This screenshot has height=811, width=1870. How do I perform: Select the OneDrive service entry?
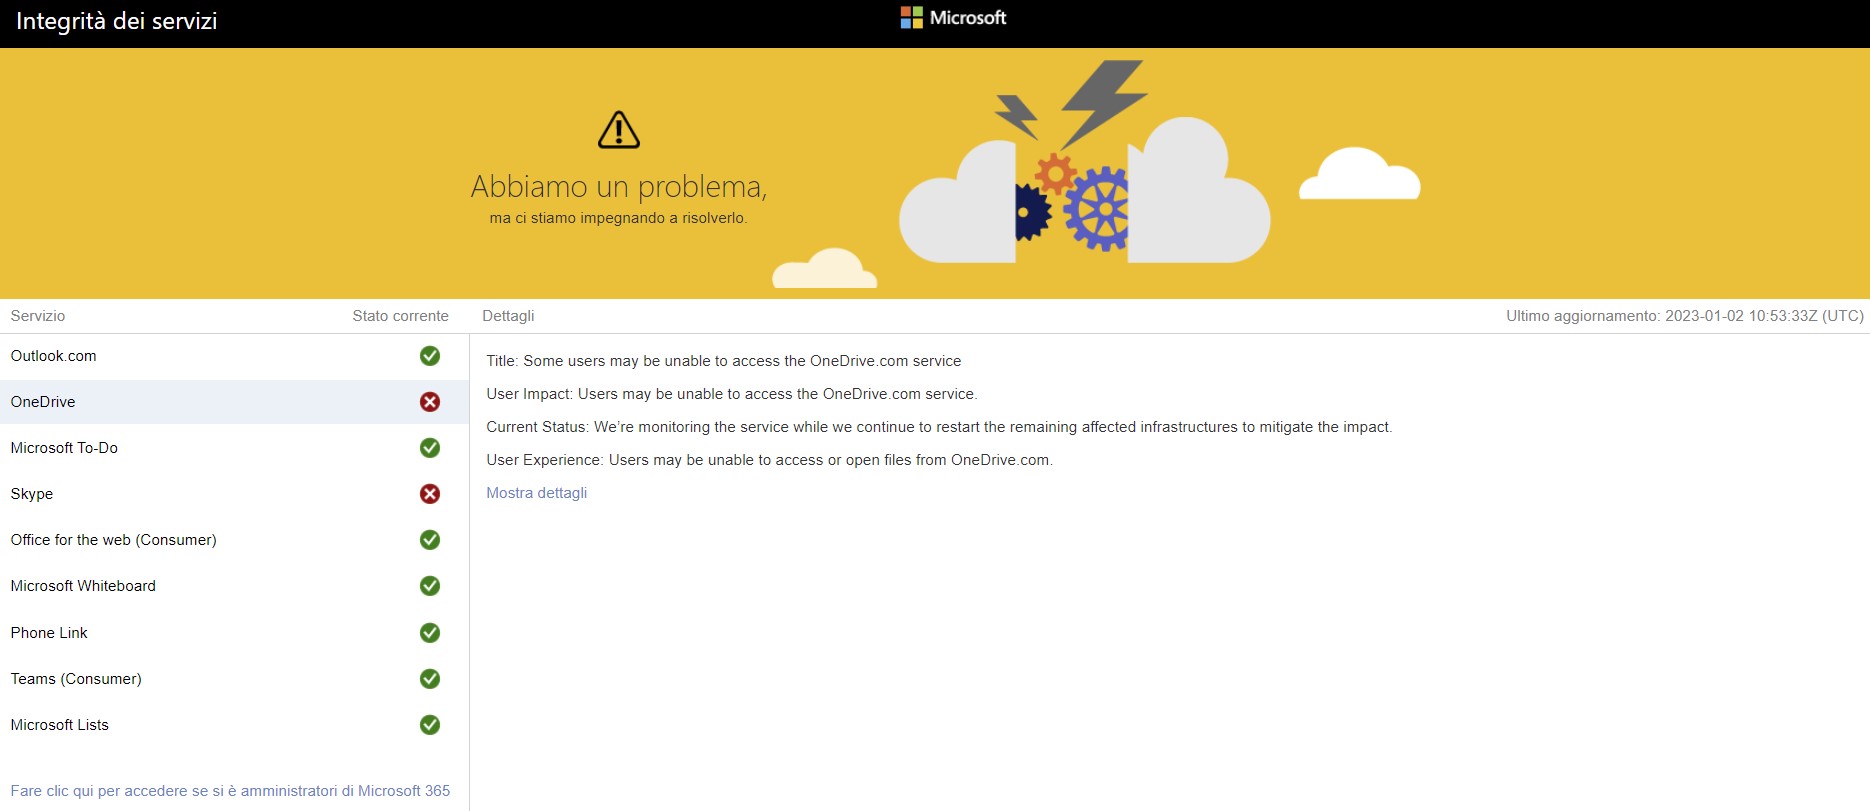coord(43,402)
